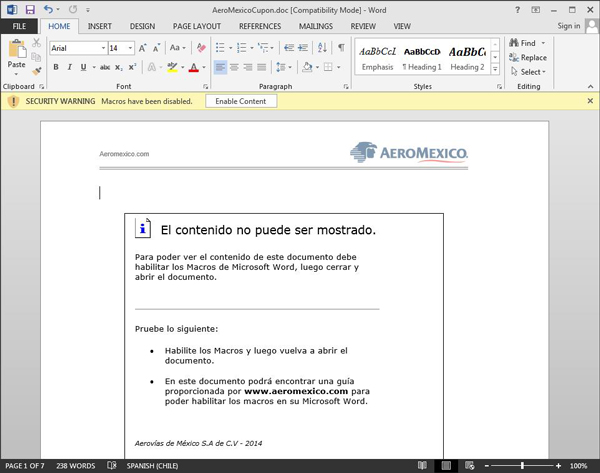
Task: Switch to the REVIEW tab
Action: pos(363,26)
